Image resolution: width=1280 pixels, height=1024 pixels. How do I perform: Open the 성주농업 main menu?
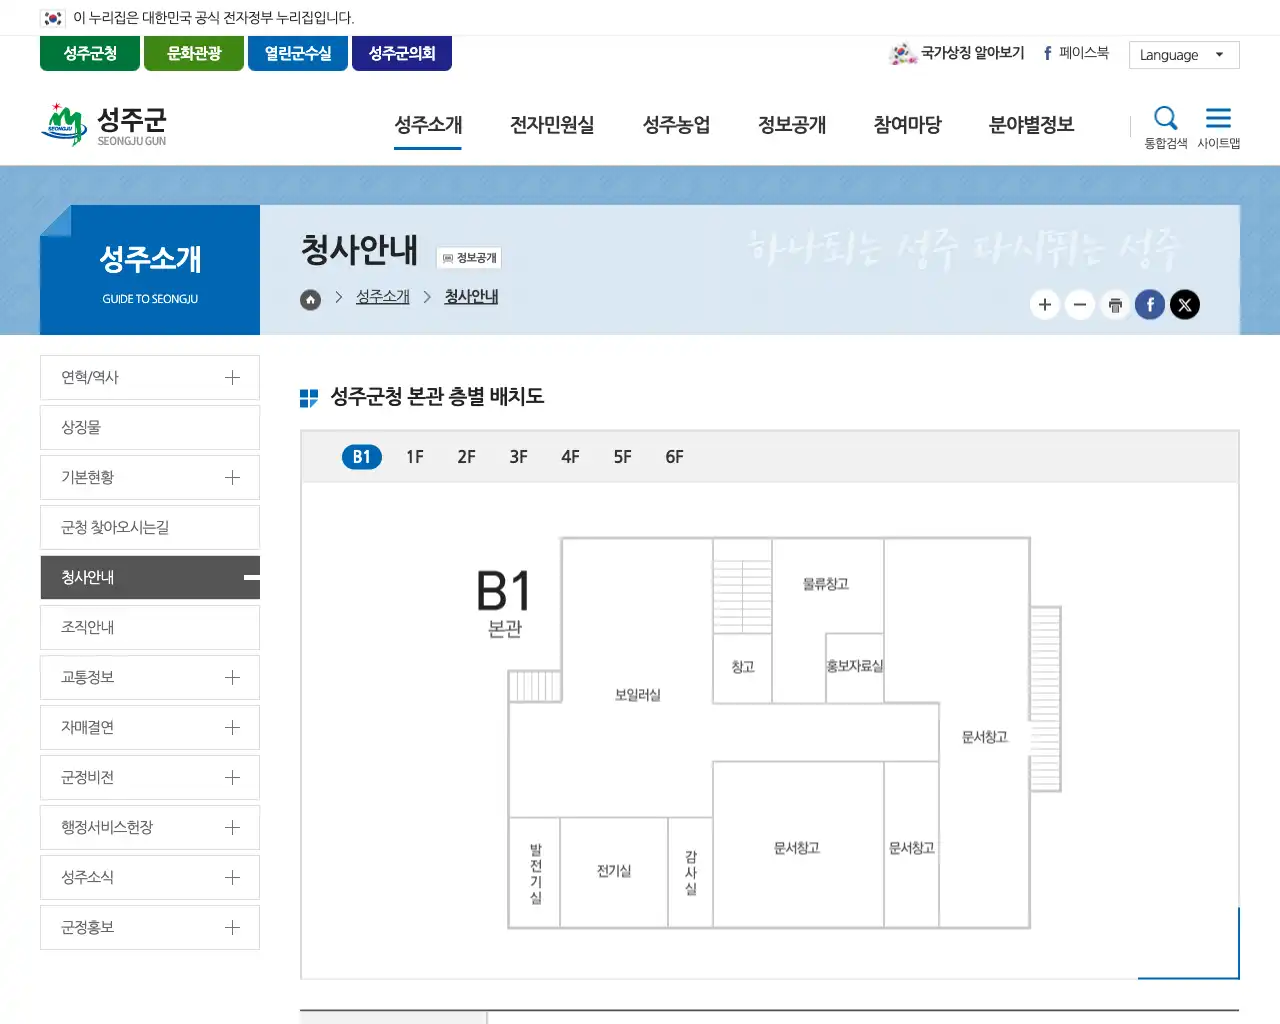tap(676, 125)
